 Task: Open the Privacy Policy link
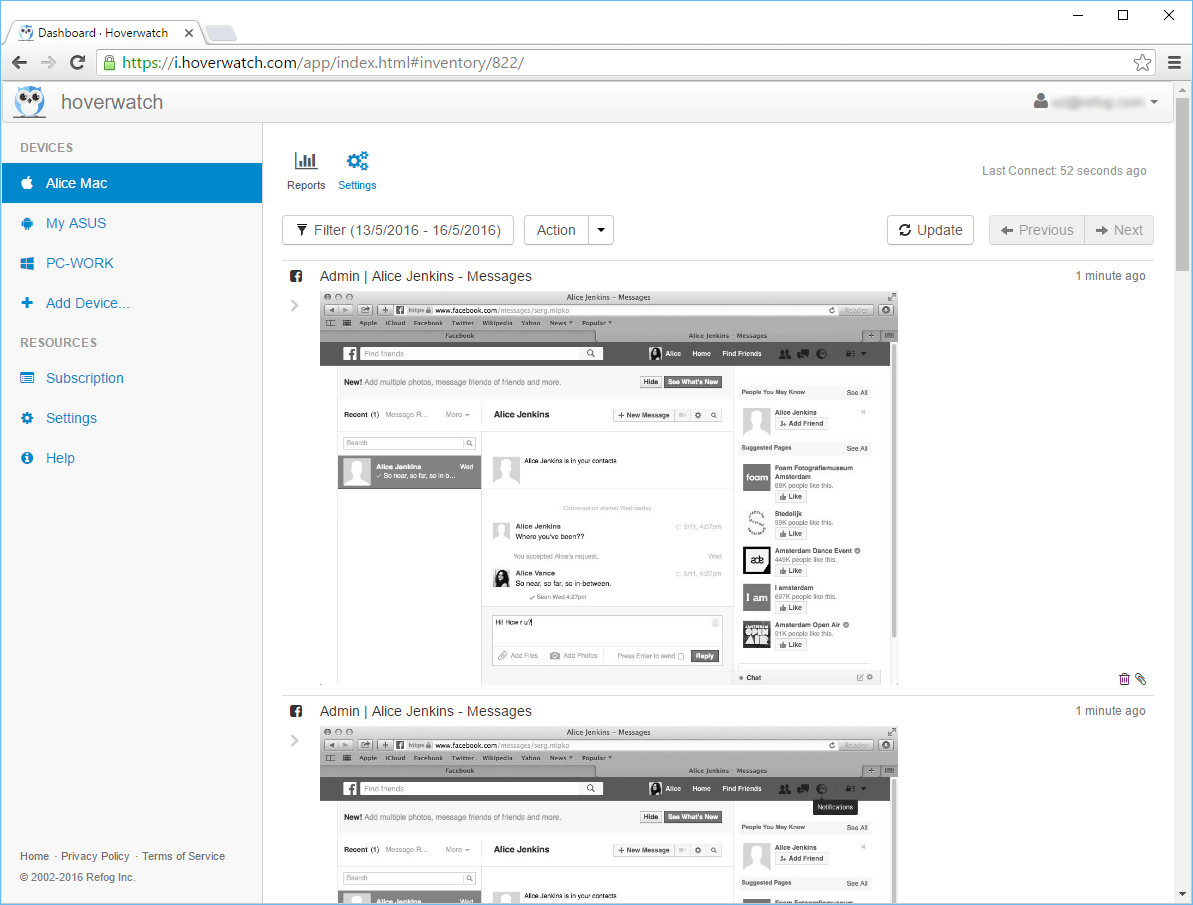click(95, 856)
